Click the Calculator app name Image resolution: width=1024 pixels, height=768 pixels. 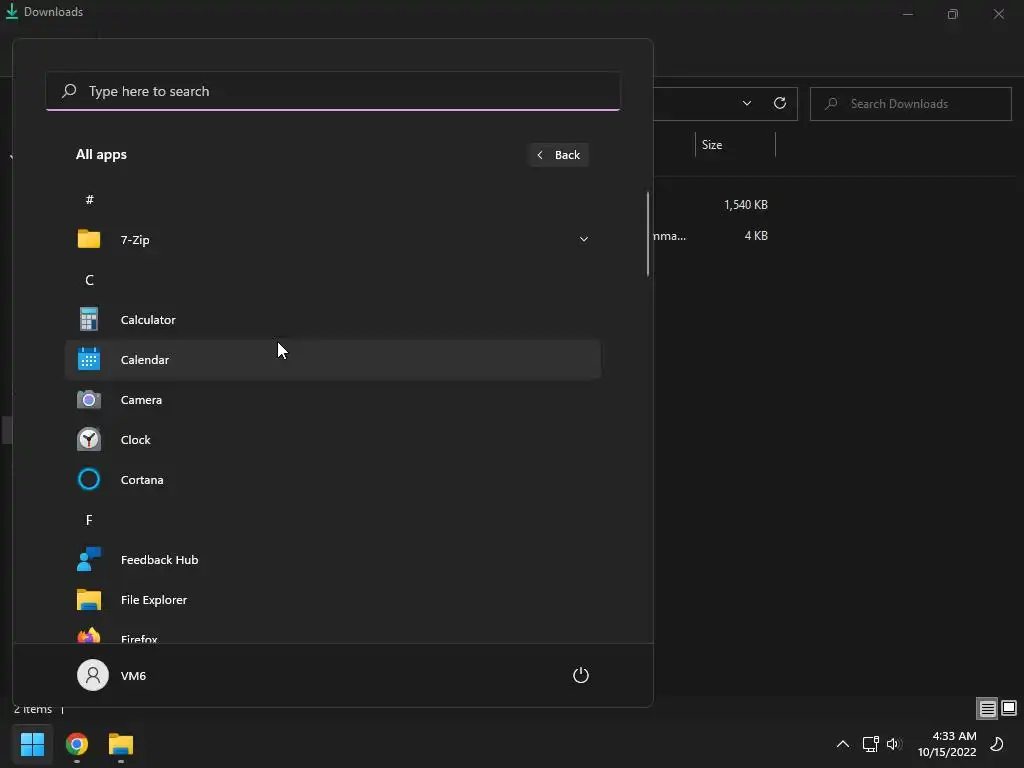(x=148, y=319)
